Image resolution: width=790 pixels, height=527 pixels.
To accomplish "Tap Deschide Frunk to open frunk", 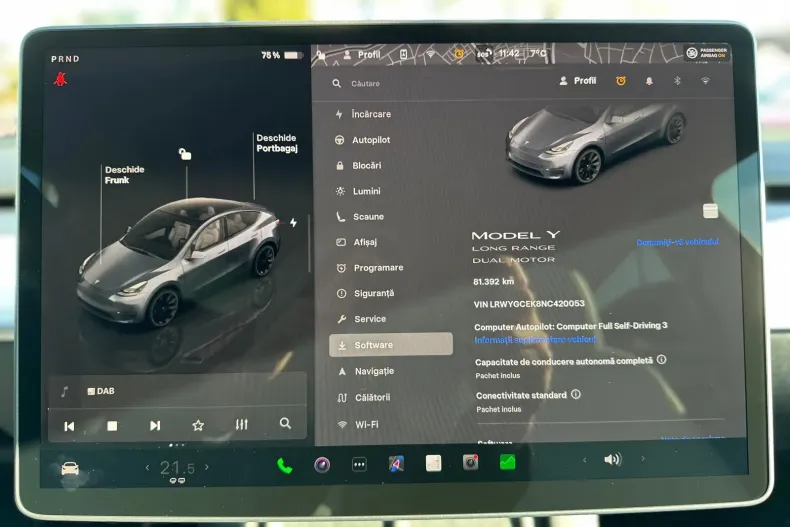I will coord(124,175).
